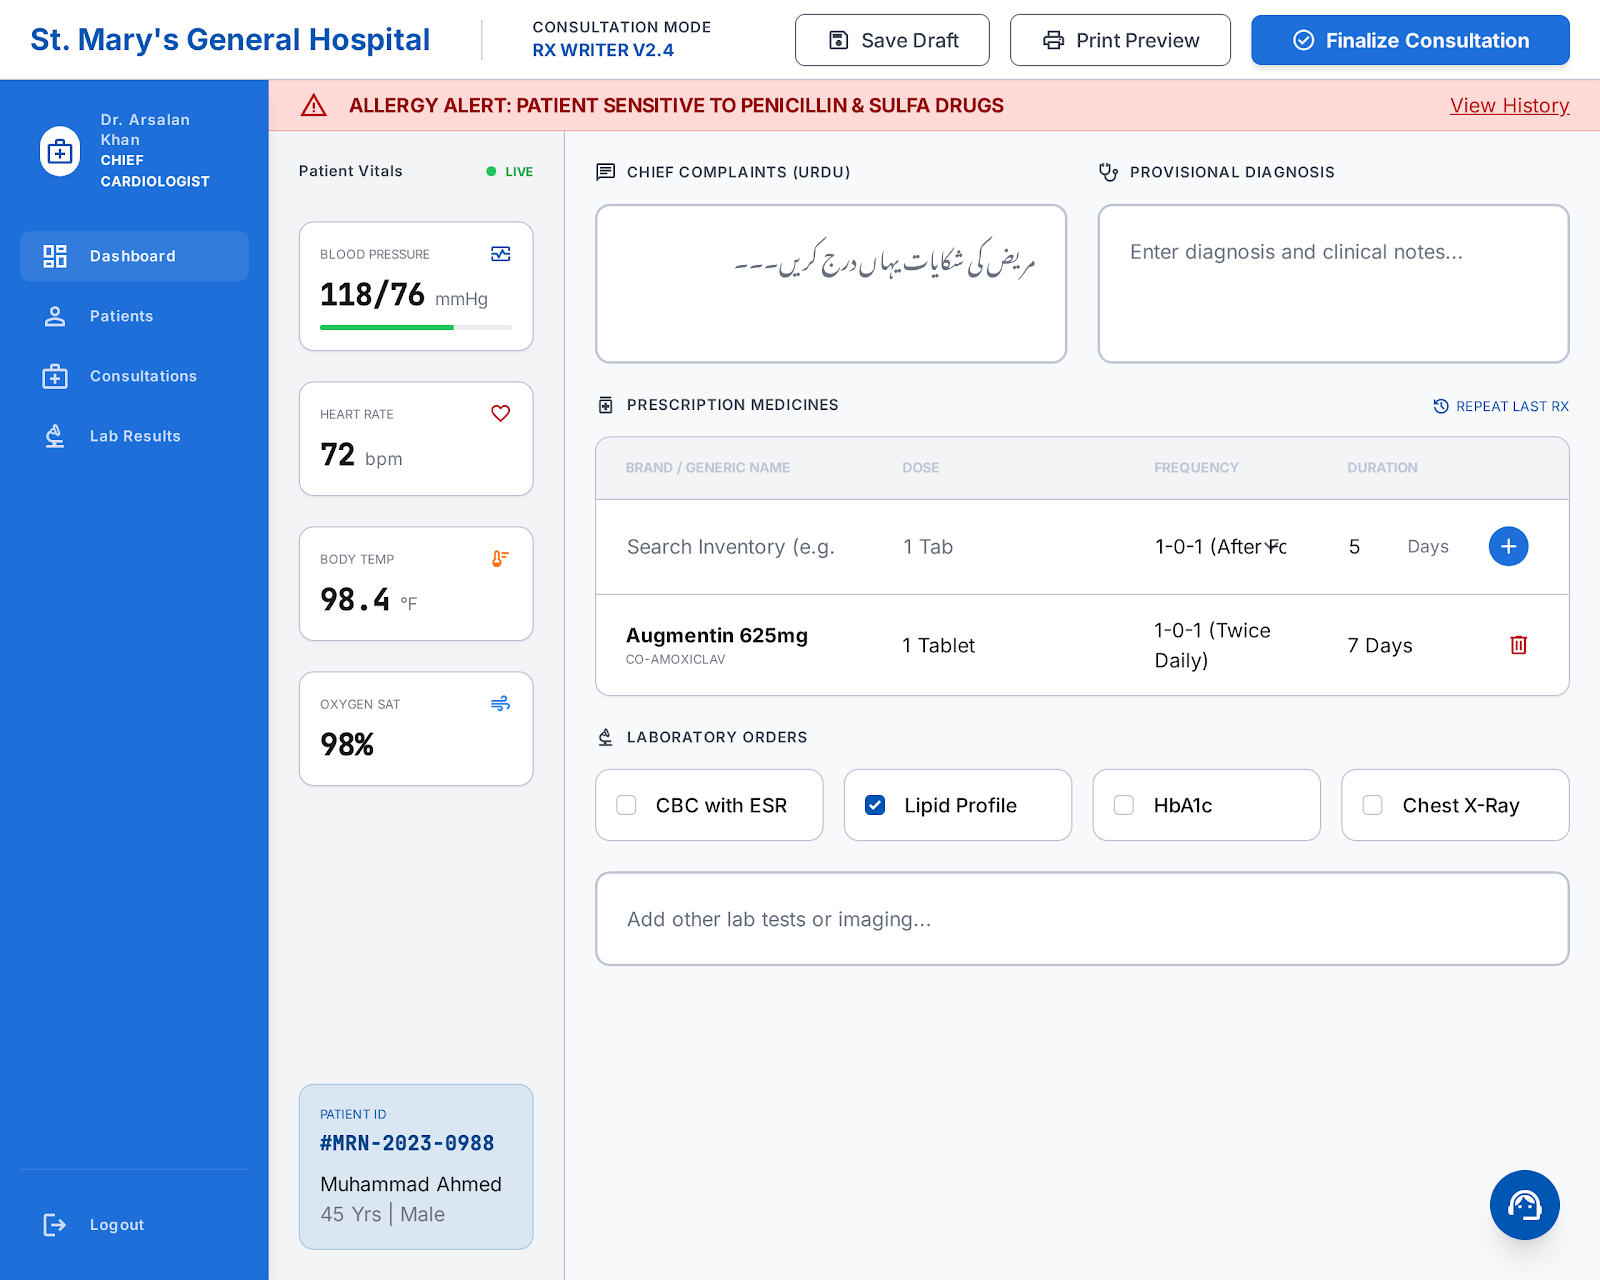Click the chief complaints Urdu text area
Screen dimensions: 1600x1280
point(831,284)
